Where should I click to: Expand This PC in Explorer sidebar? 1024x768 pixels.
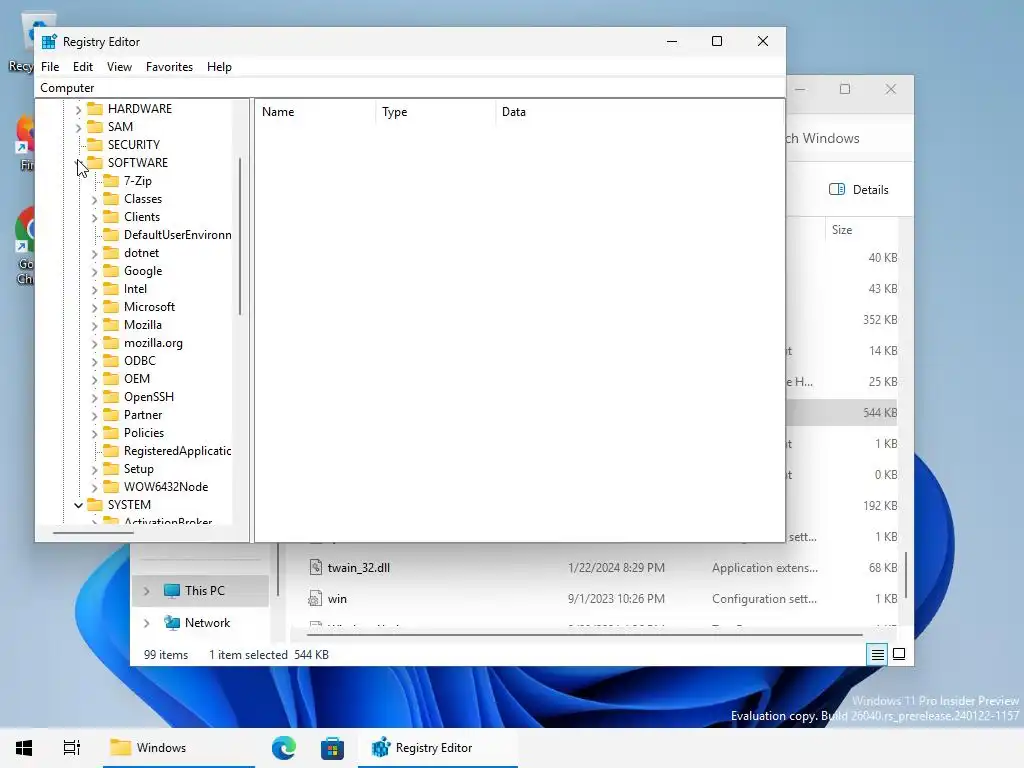click(146, 591)
